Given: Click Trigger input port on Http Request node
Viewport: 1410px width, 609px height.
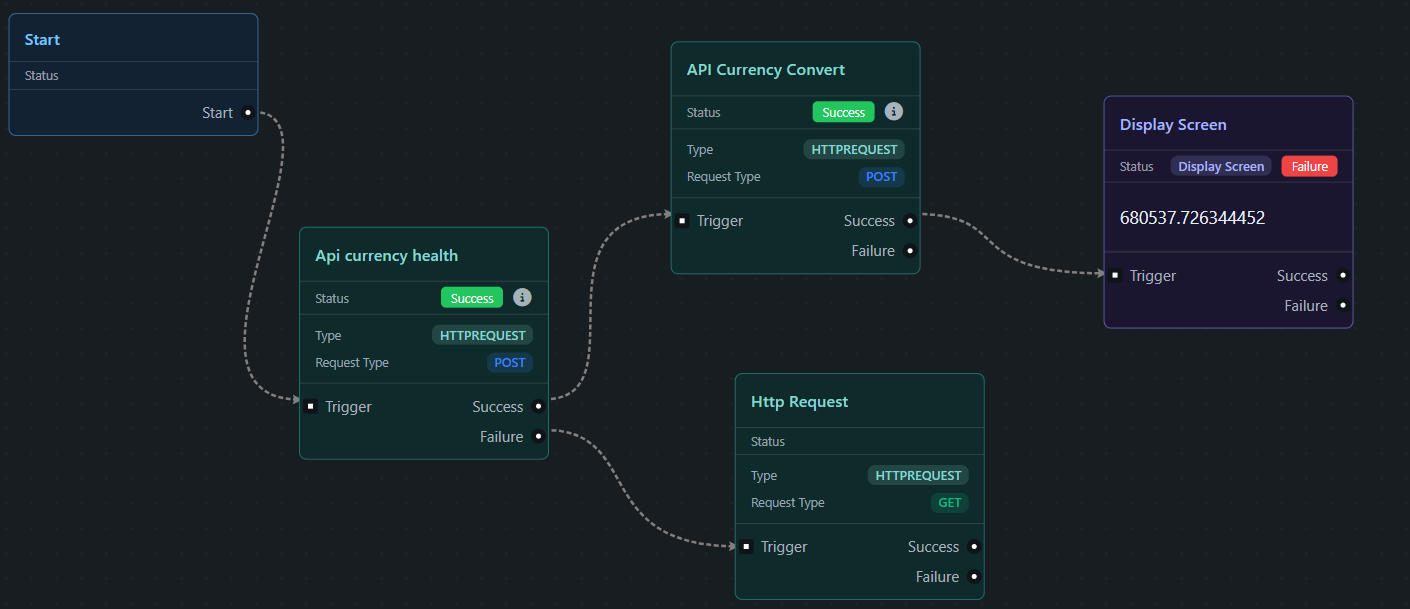Looking at the screenshot, I should [x=746, y=546].
